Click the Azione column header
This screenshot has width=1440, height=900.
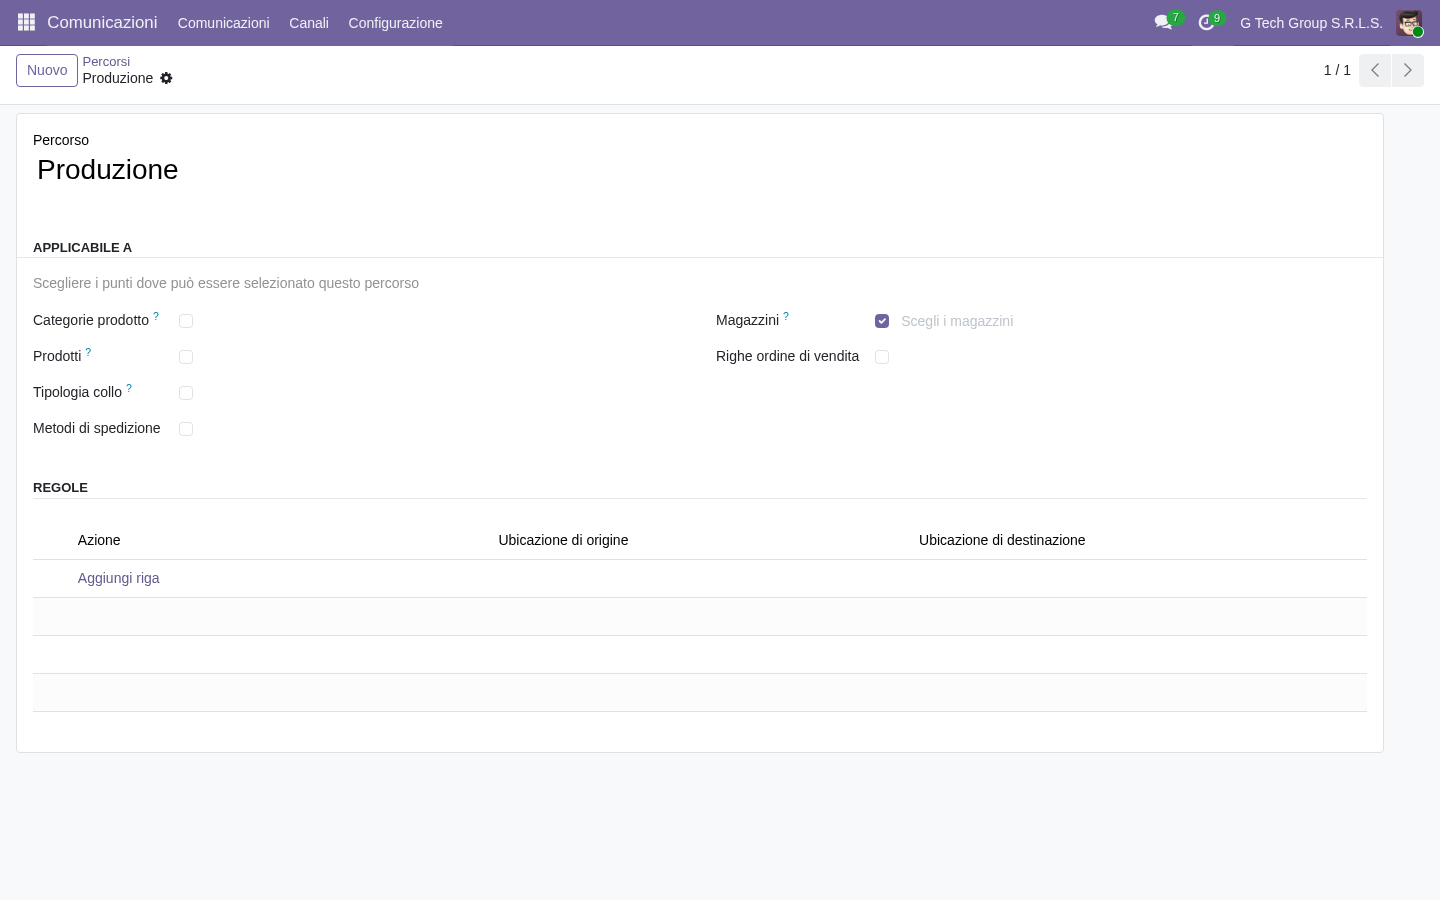99,540
